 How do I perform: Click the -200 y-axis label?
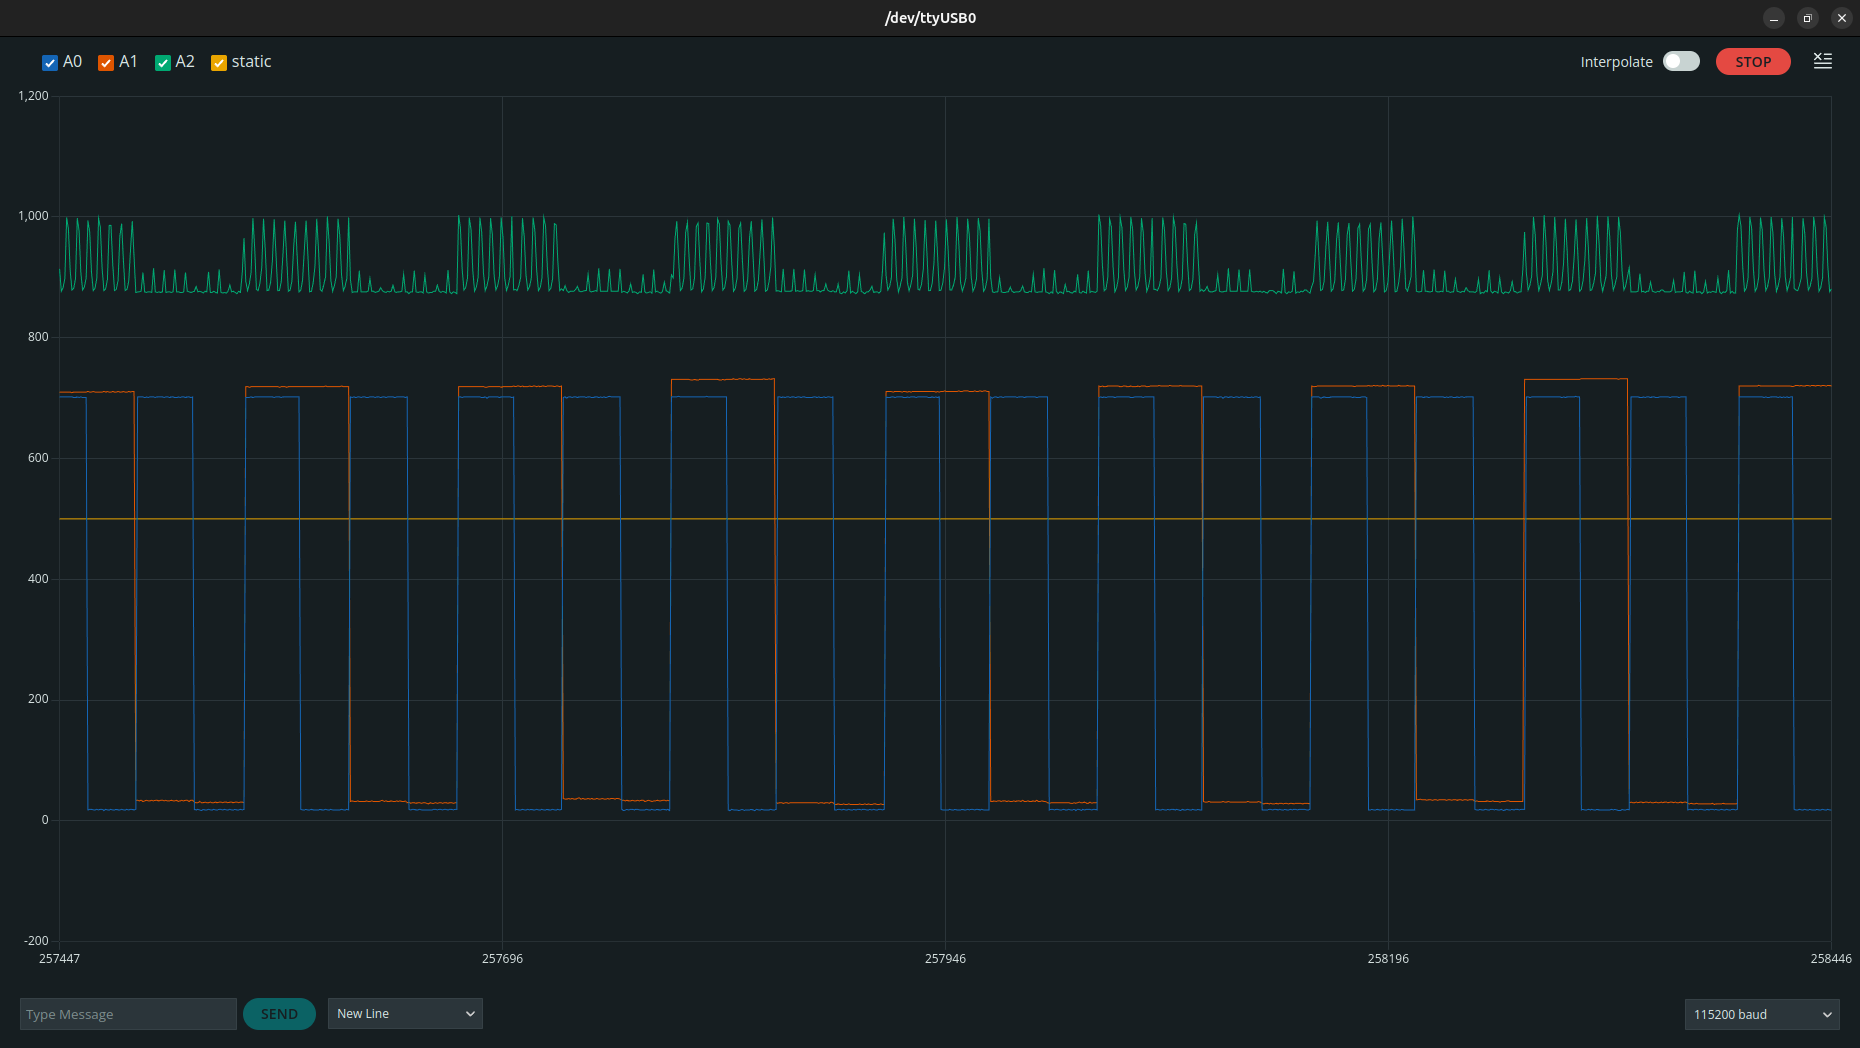tap(37, 940)
